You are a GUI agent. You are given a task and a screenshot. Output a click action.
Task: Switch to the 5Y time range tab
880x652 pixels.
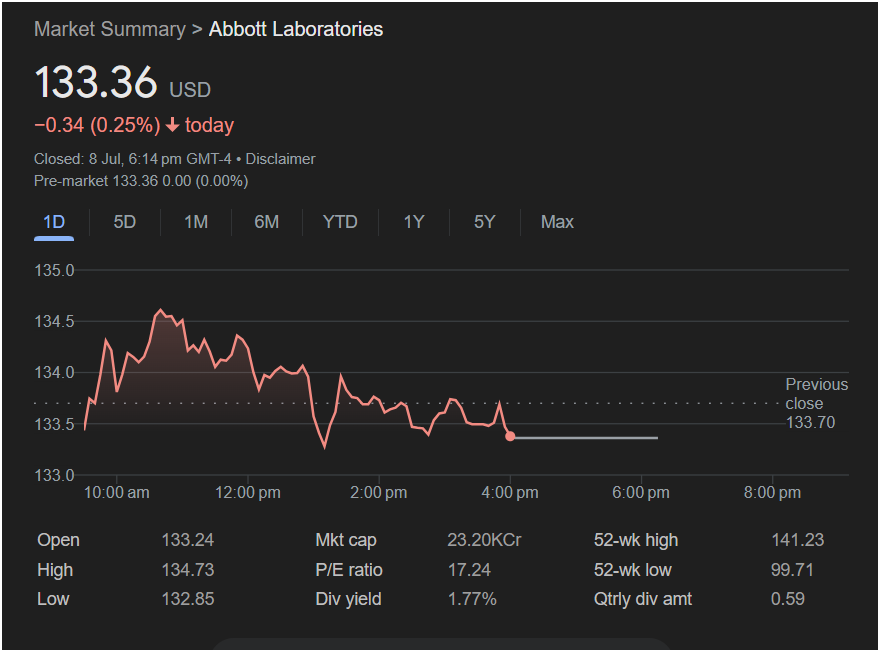(485, 222)
